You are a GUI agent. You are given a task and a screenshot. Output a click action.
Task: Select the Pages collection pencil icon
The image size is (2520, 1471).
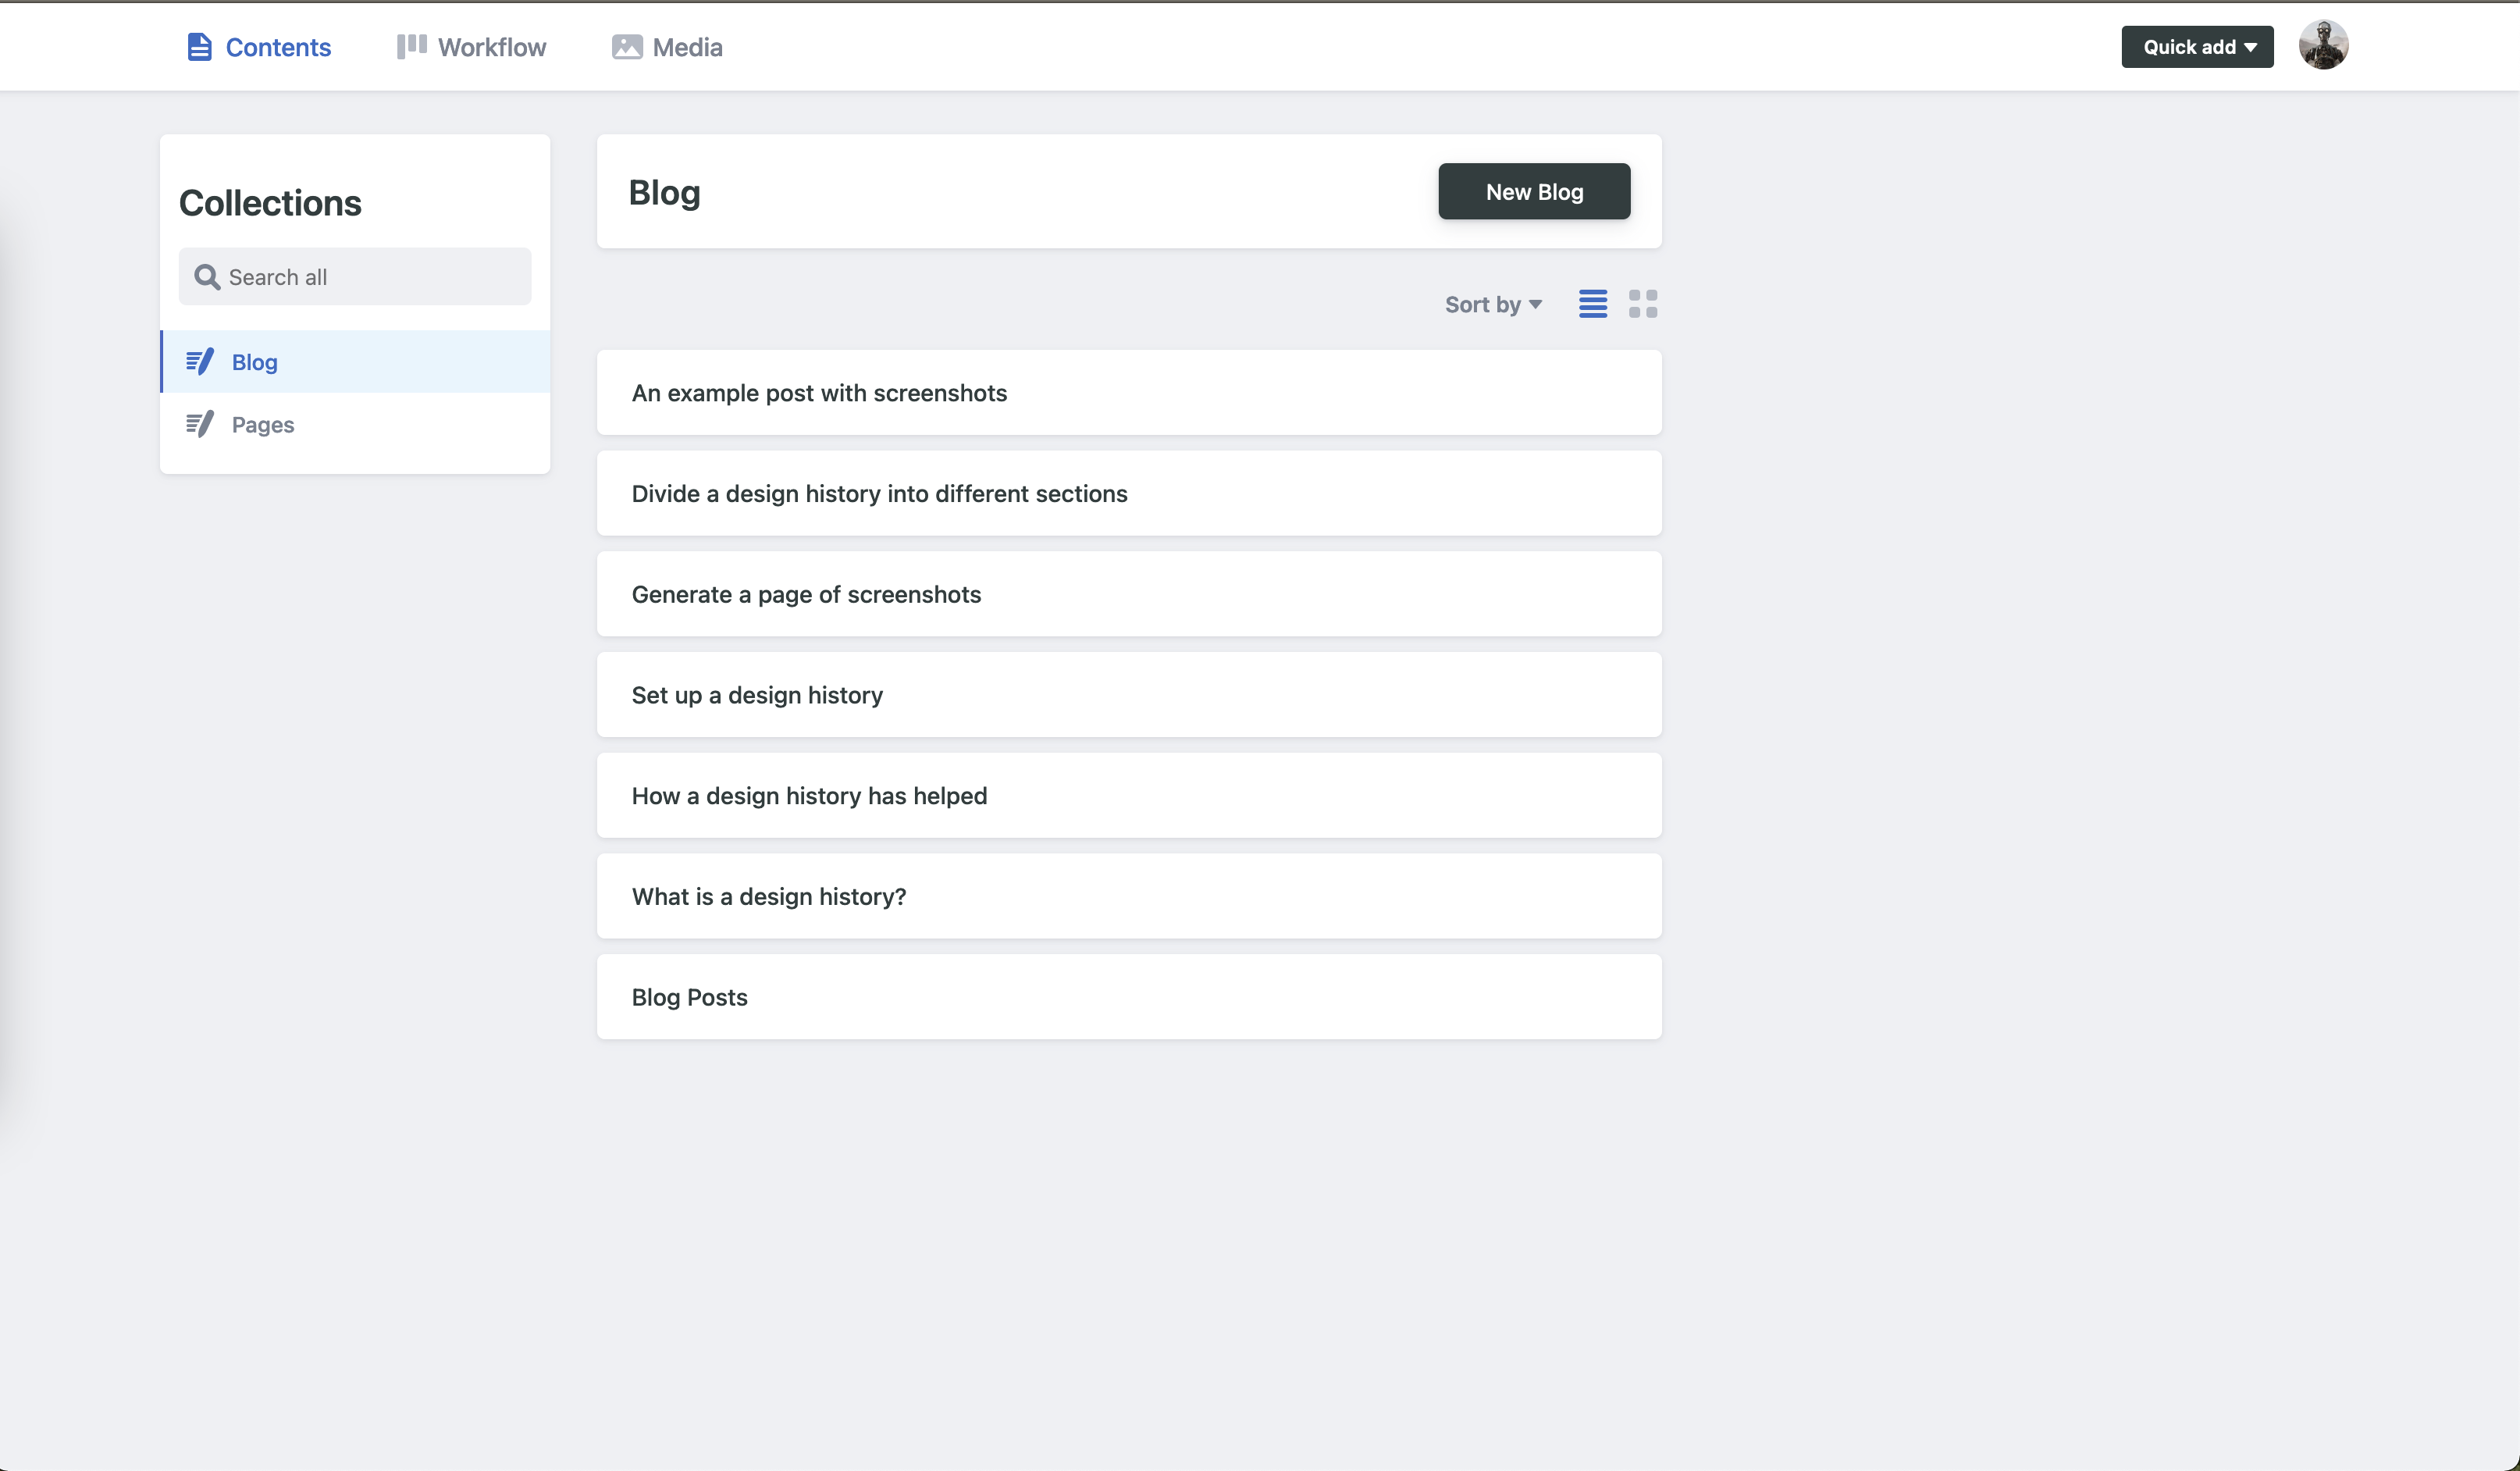199,423
